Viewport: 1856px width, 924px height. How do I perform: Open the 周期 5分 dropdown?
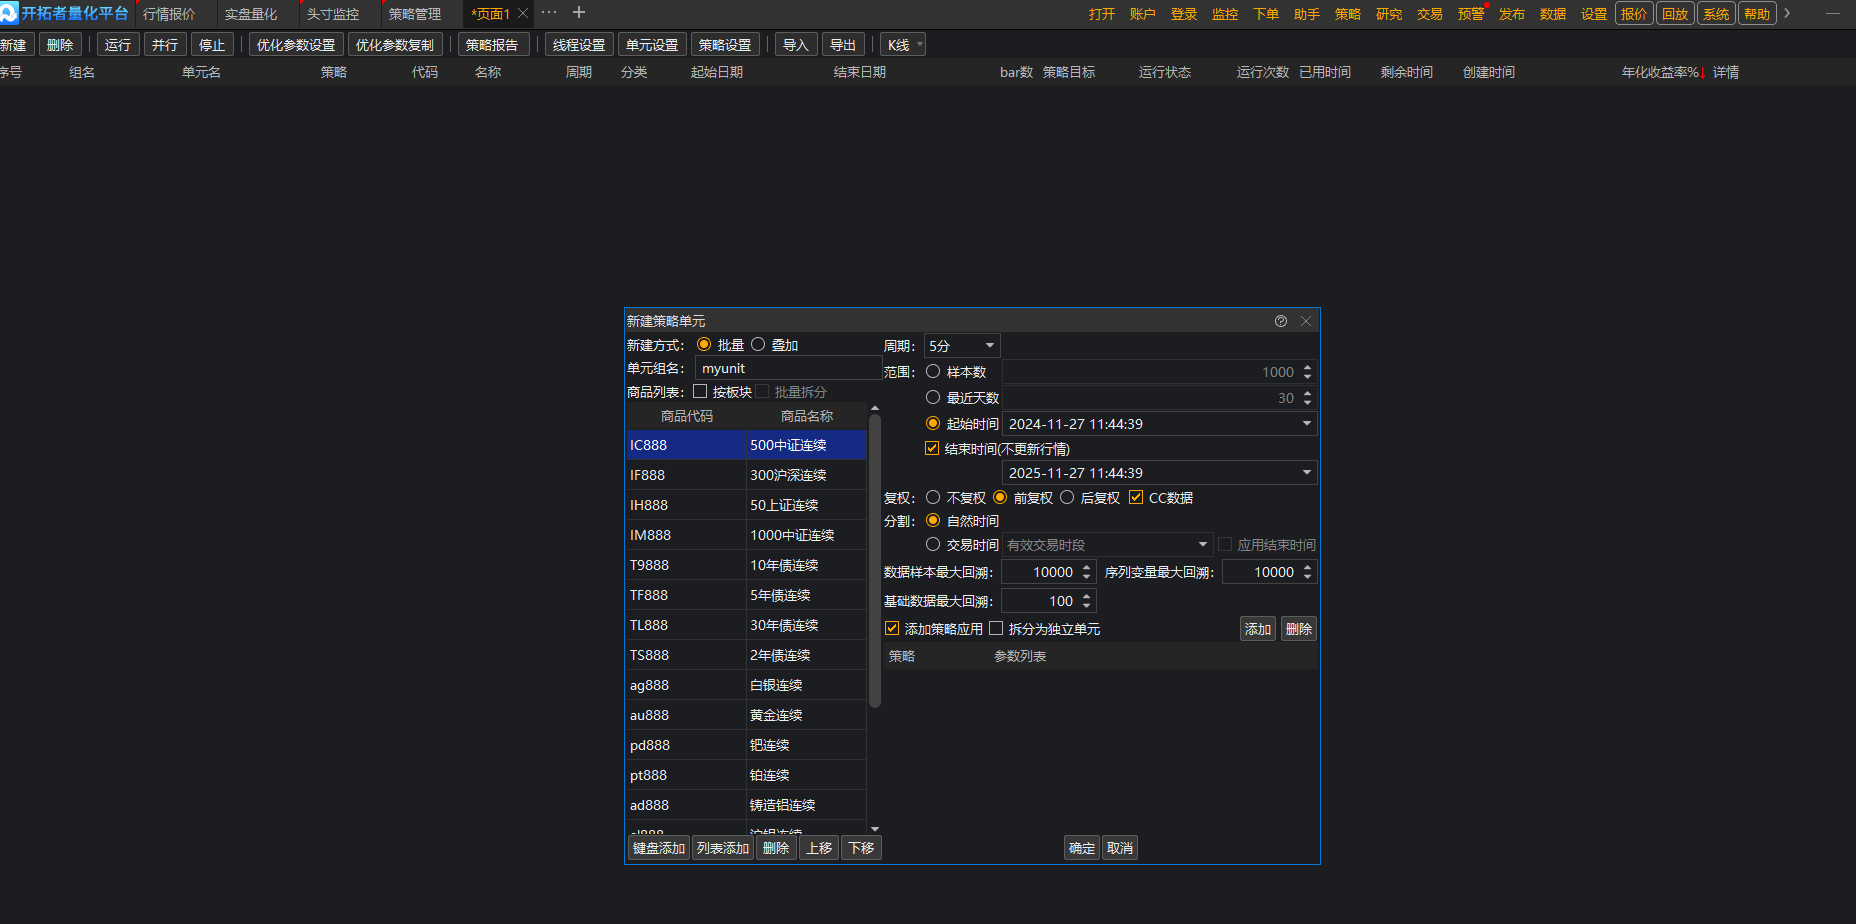(x=961, y=346)
